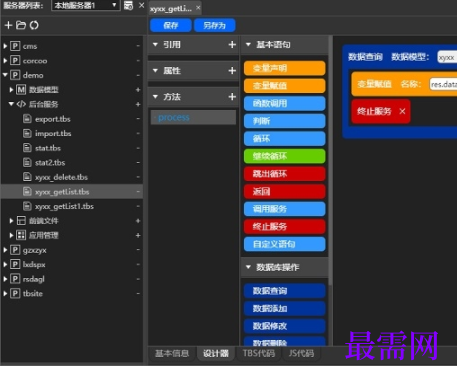Click the refresh icon in left toolbar
The width and height of the screenshot is (457, 377).
[34, 25]
